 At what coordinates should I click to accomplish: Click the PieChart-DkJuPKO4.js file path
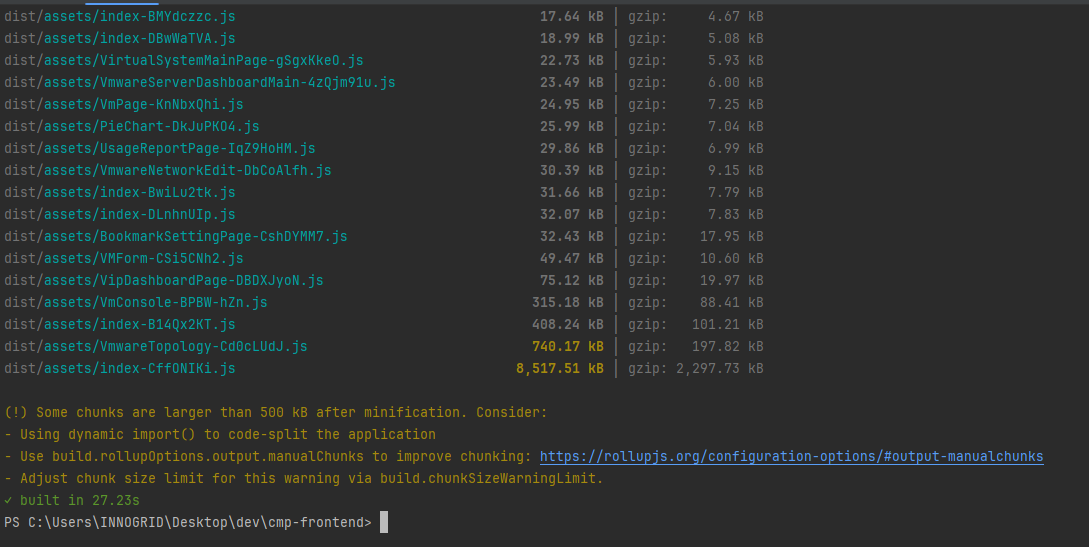coord(131,126)
